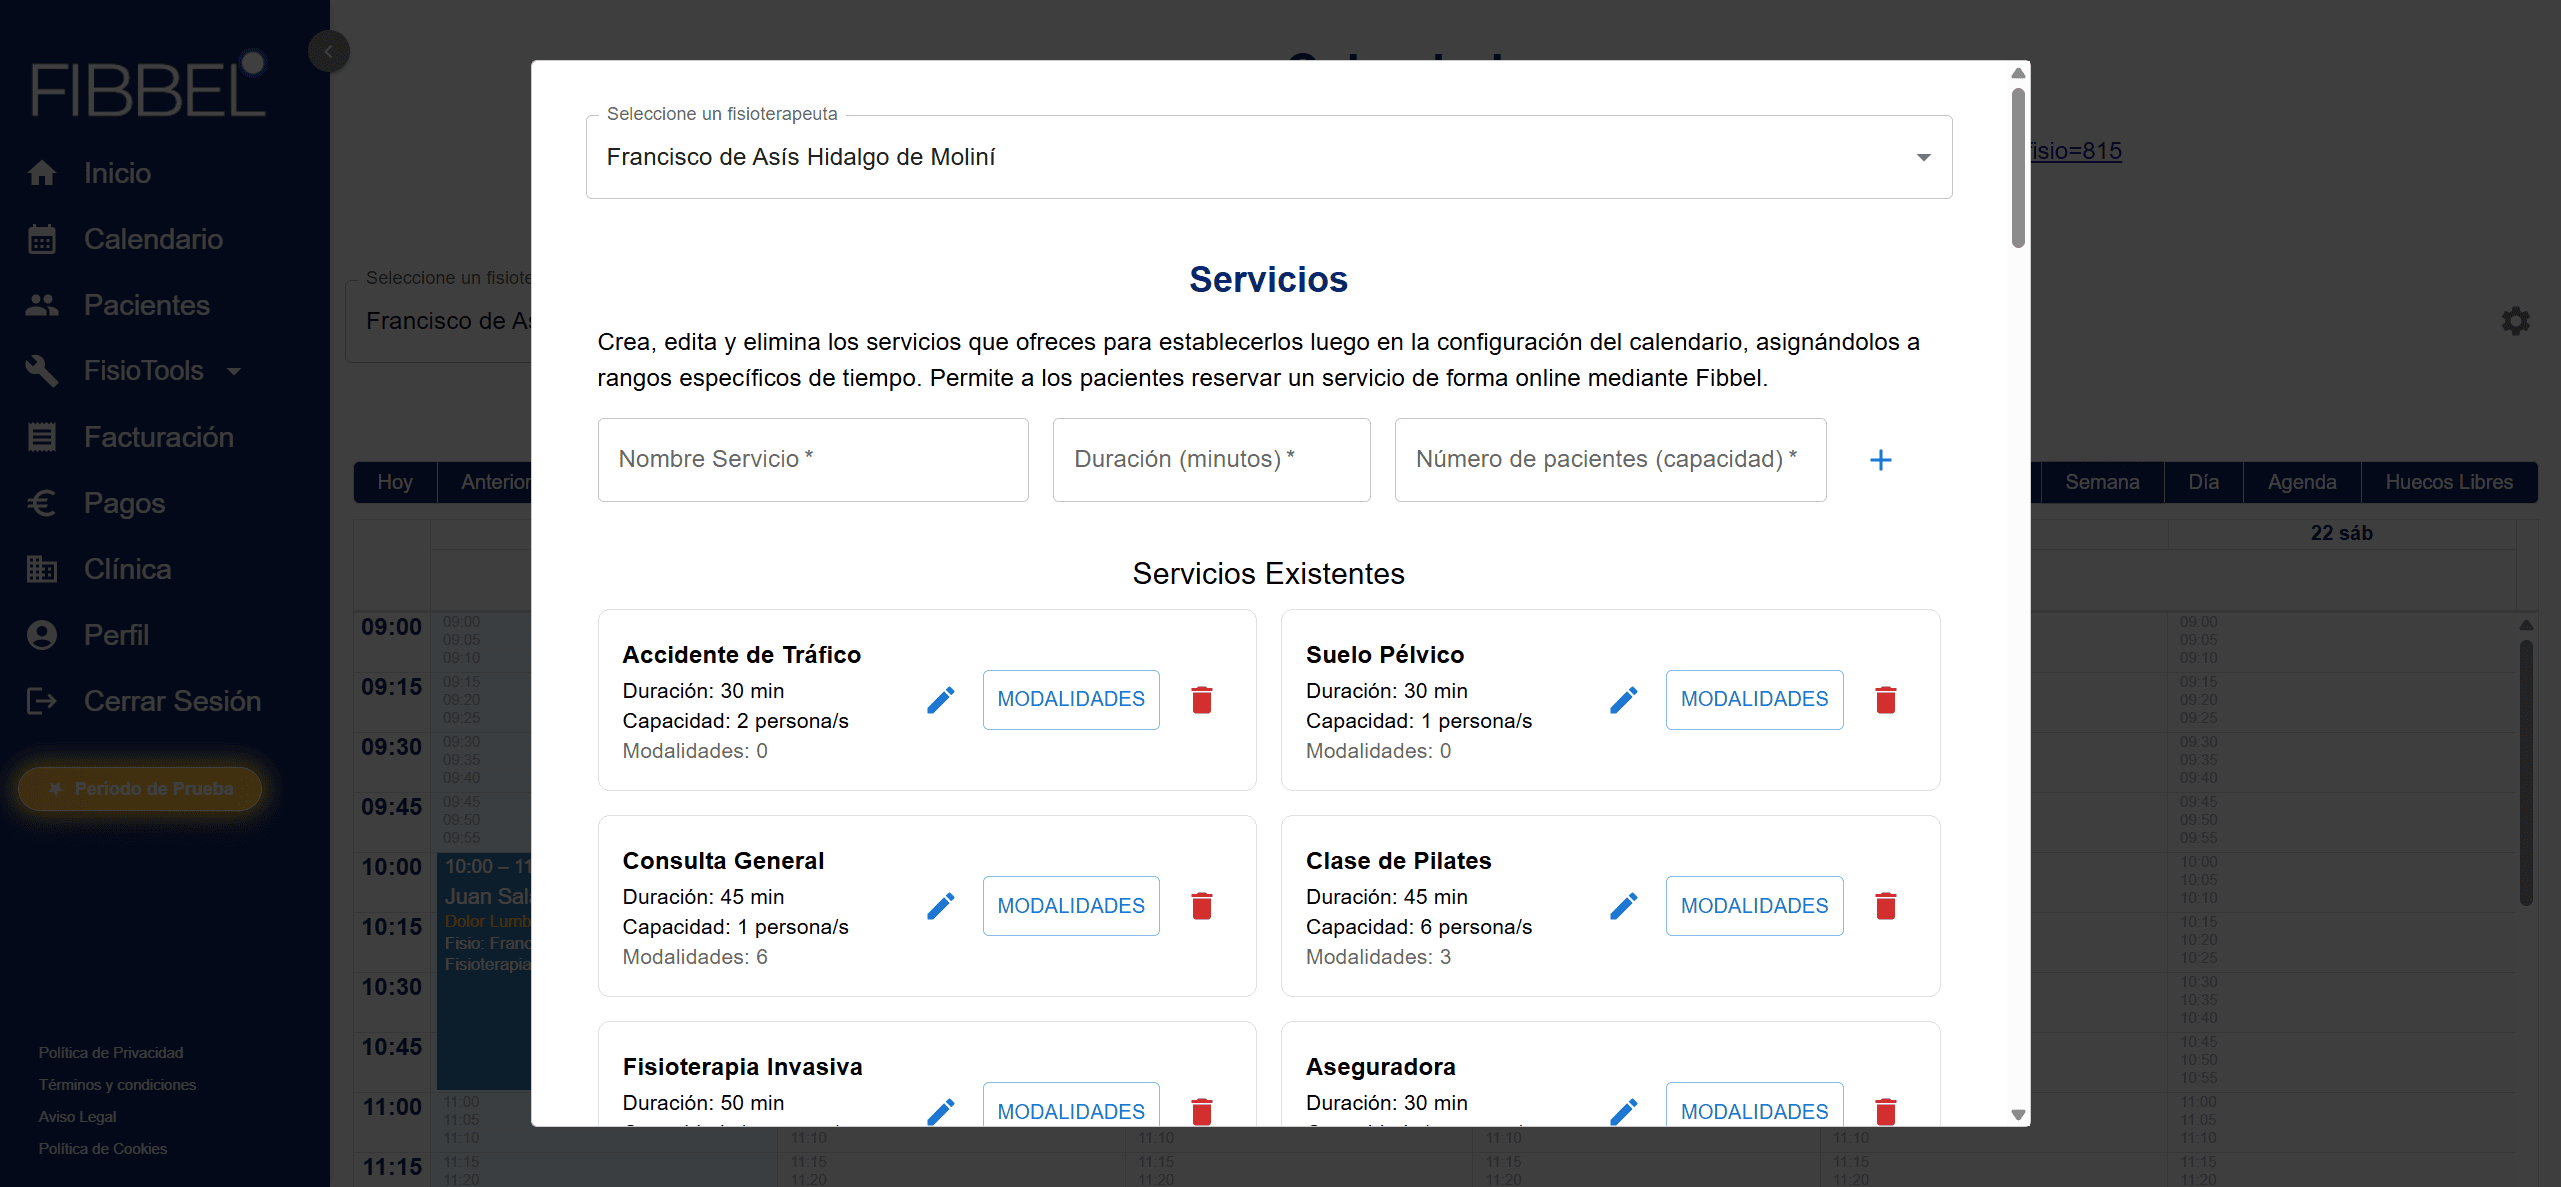Open Modalidades for Consulta General
This screenshot has height=1187, width=2561.
tap(1070, 906)
